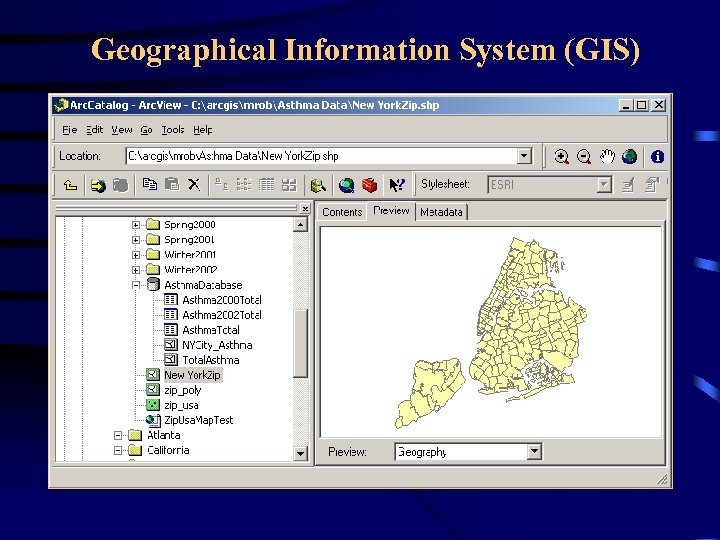Select the zip_poly shapefile
This screenshot has height=540, width=720.
click(x=183, y=390)
